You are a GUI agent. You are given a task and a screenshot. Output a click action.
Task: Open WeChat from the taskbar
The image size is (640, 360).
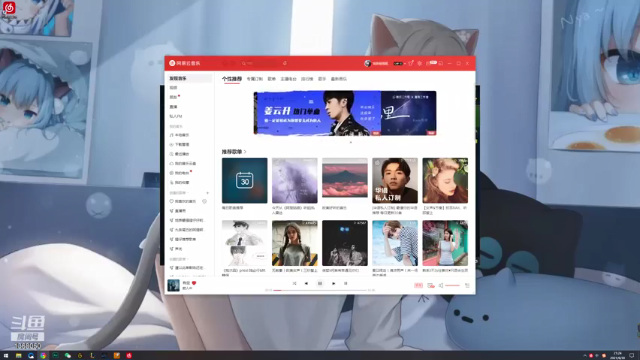[x=67, y=356]
